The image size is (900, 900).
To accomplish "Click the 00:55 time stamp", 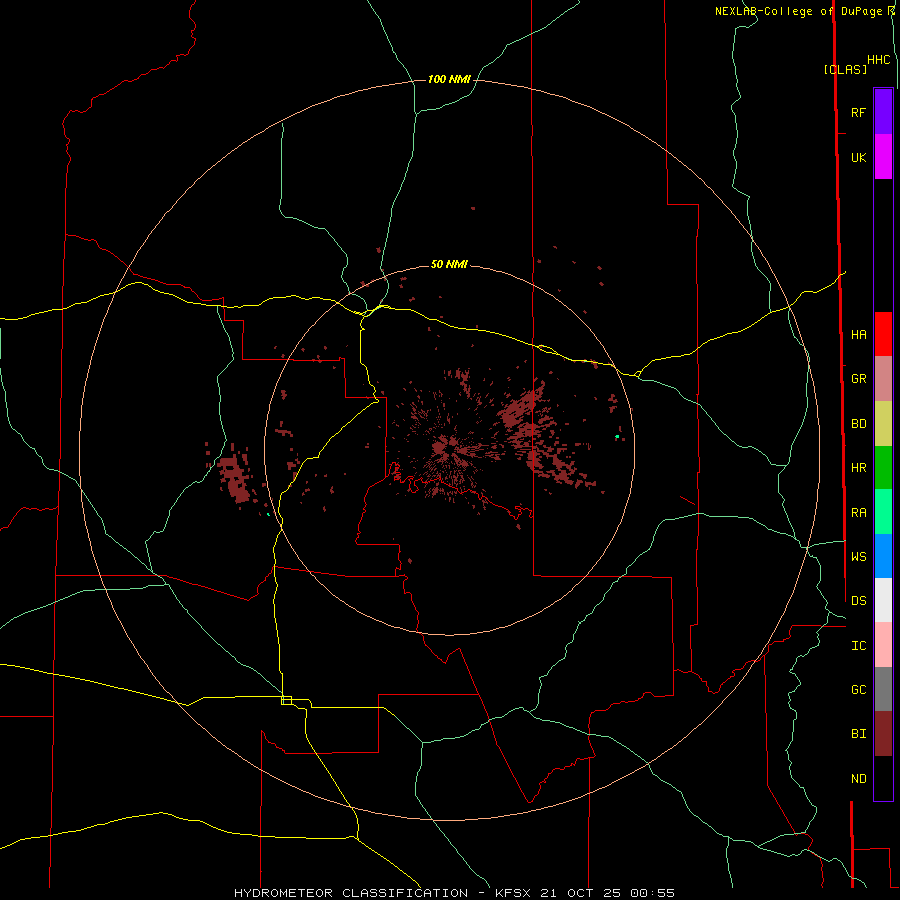I will coord(652,893).
